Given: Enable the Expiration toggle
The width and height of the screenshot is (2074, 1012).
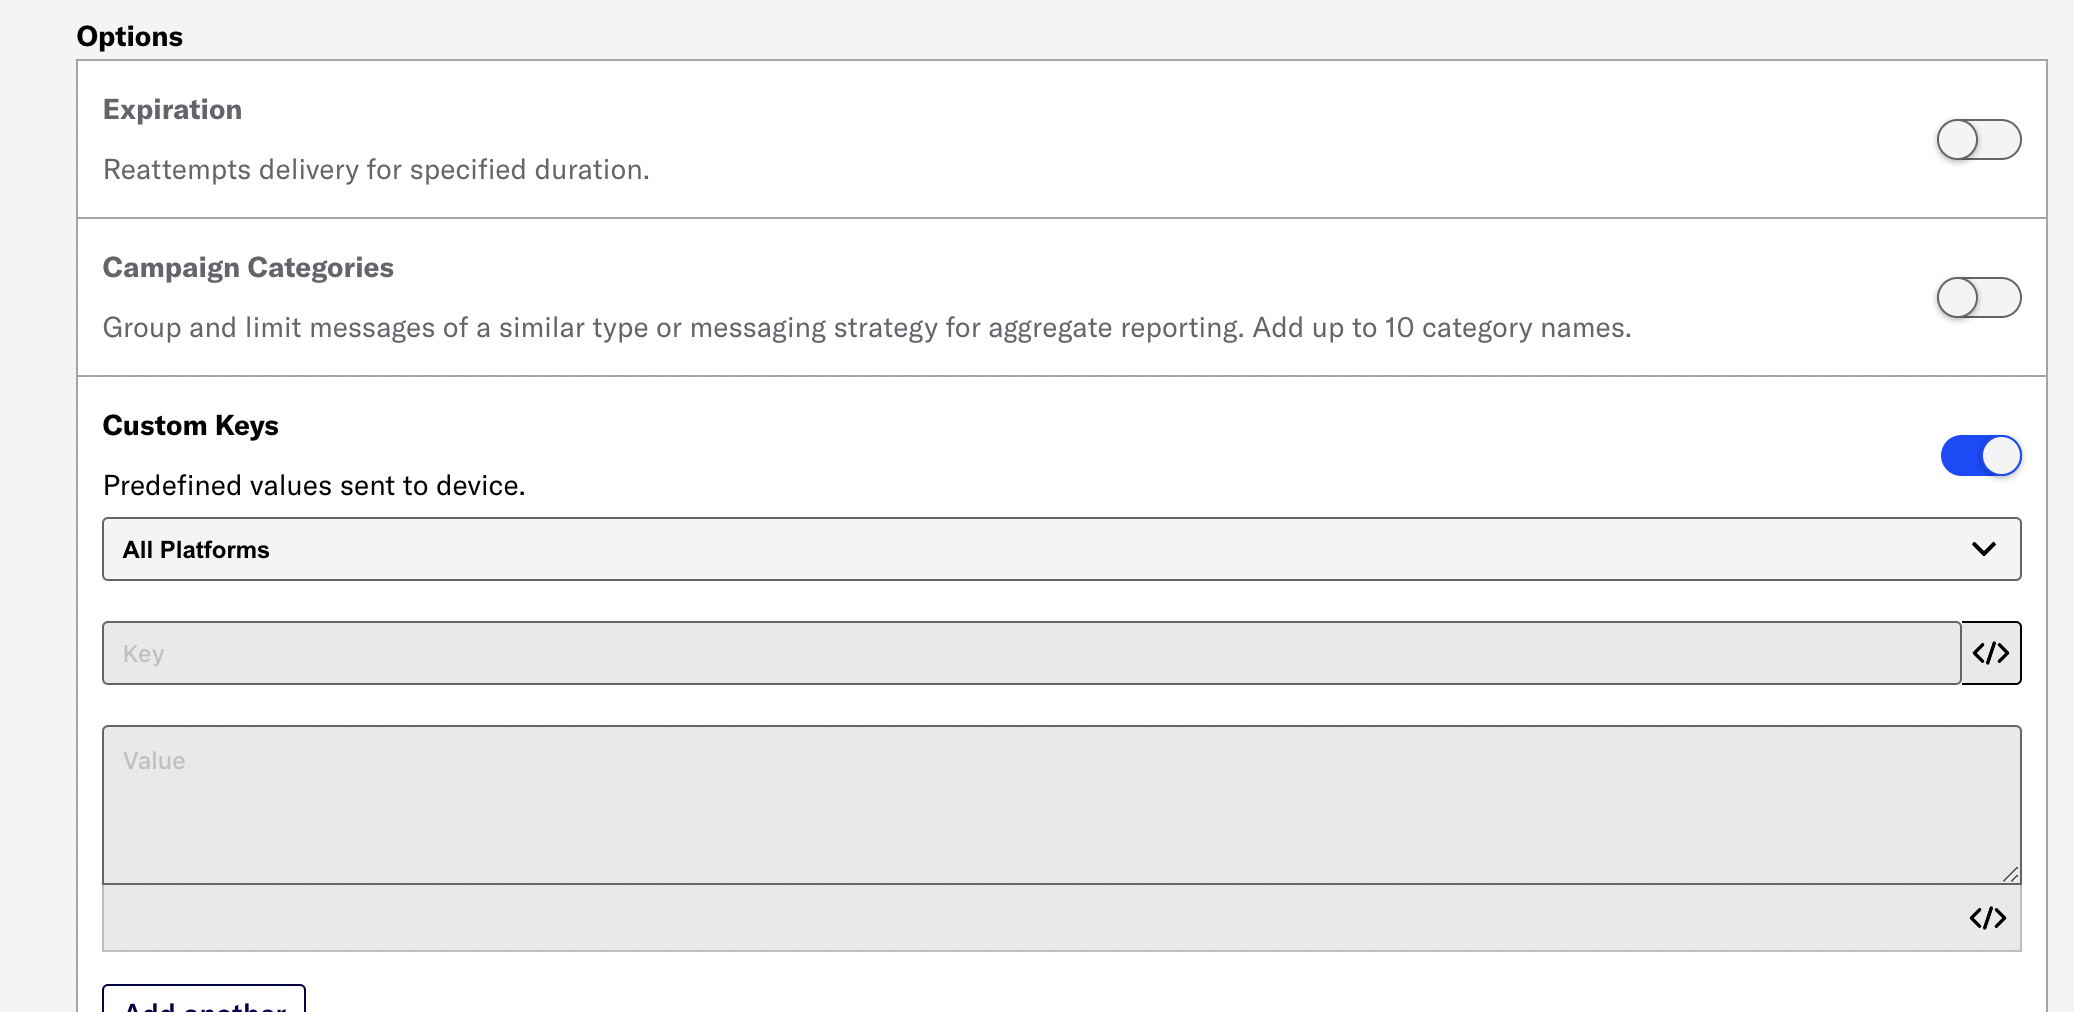Looking at the screenshot, I should pos(1978,140).
